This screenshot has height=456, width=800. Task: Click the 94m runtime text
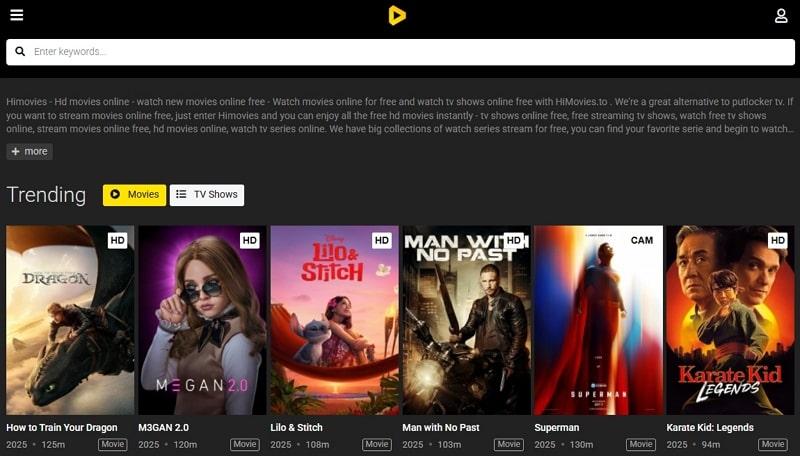pyautogui.click(x=711, y=445)
